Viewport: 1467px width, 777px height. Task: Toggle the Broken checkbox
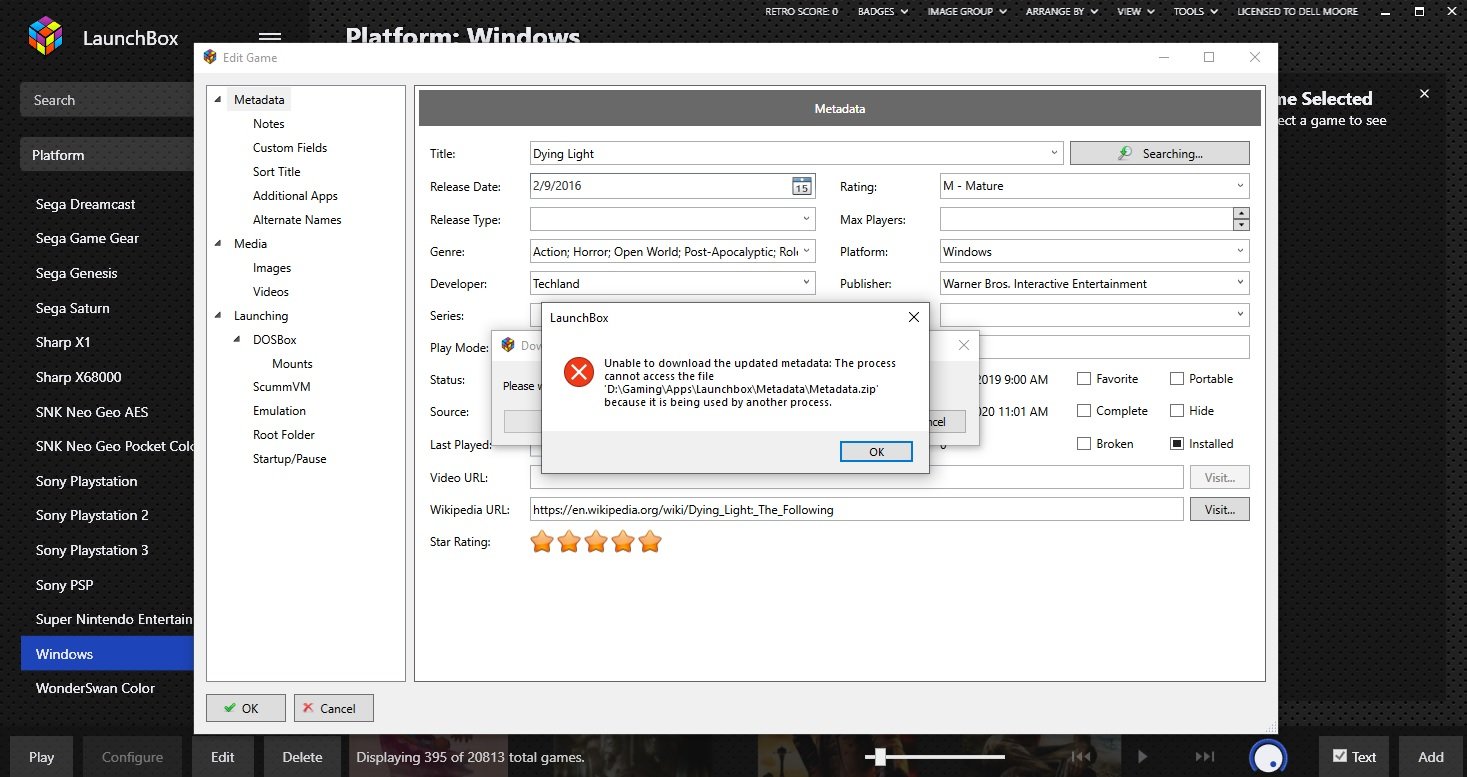1083,443
